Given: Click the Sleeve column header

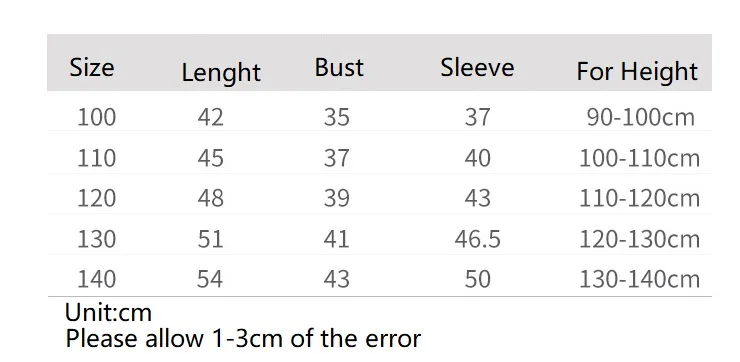Looking at the screenshot, I should click(x=477, y=67).
